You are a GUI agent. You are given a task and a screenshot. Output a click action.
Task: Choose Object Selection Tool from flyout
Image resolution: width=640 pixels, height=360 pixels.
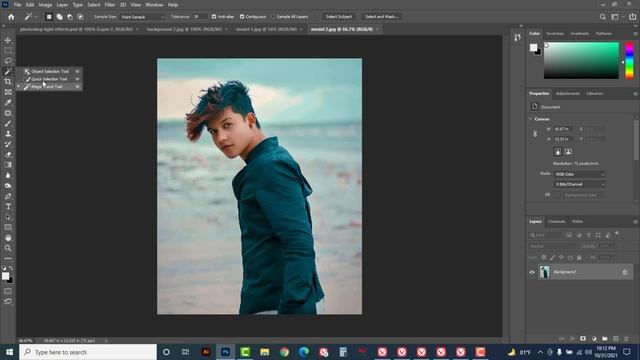click(49, 71)
